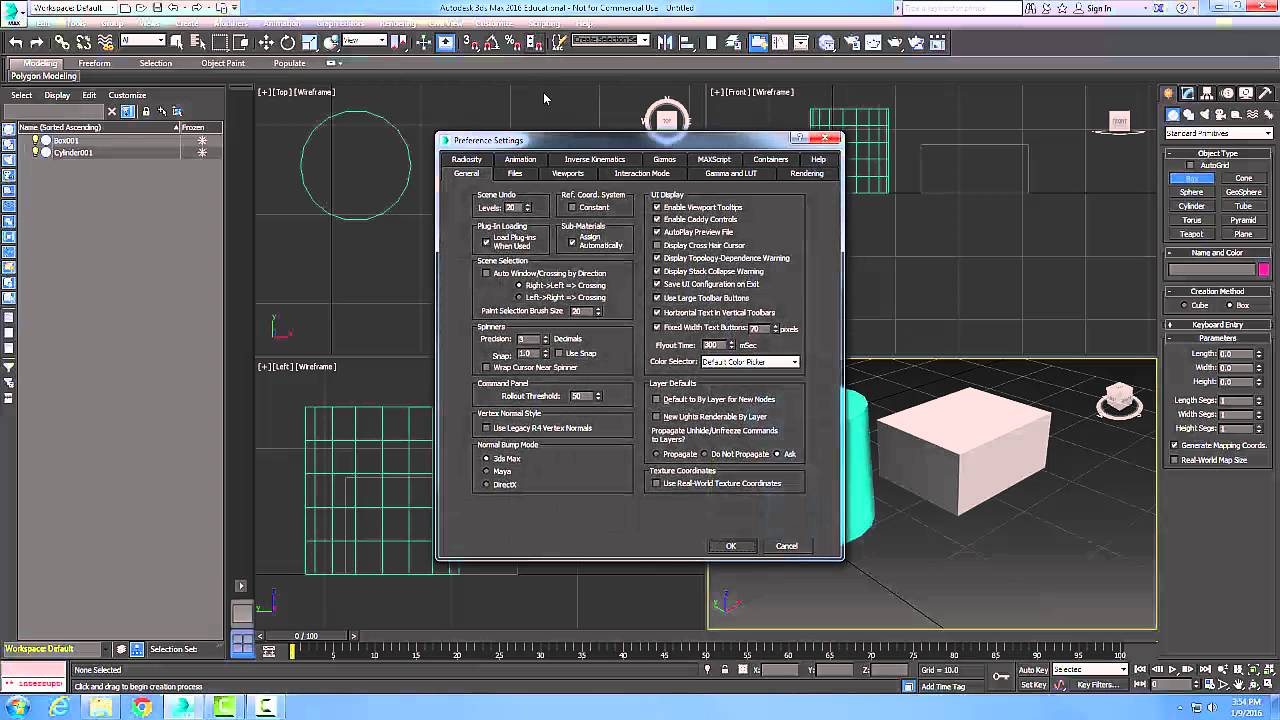1280x720 pixels.
Task: Select the Cube creation method radio
Action: [1185, 305]
